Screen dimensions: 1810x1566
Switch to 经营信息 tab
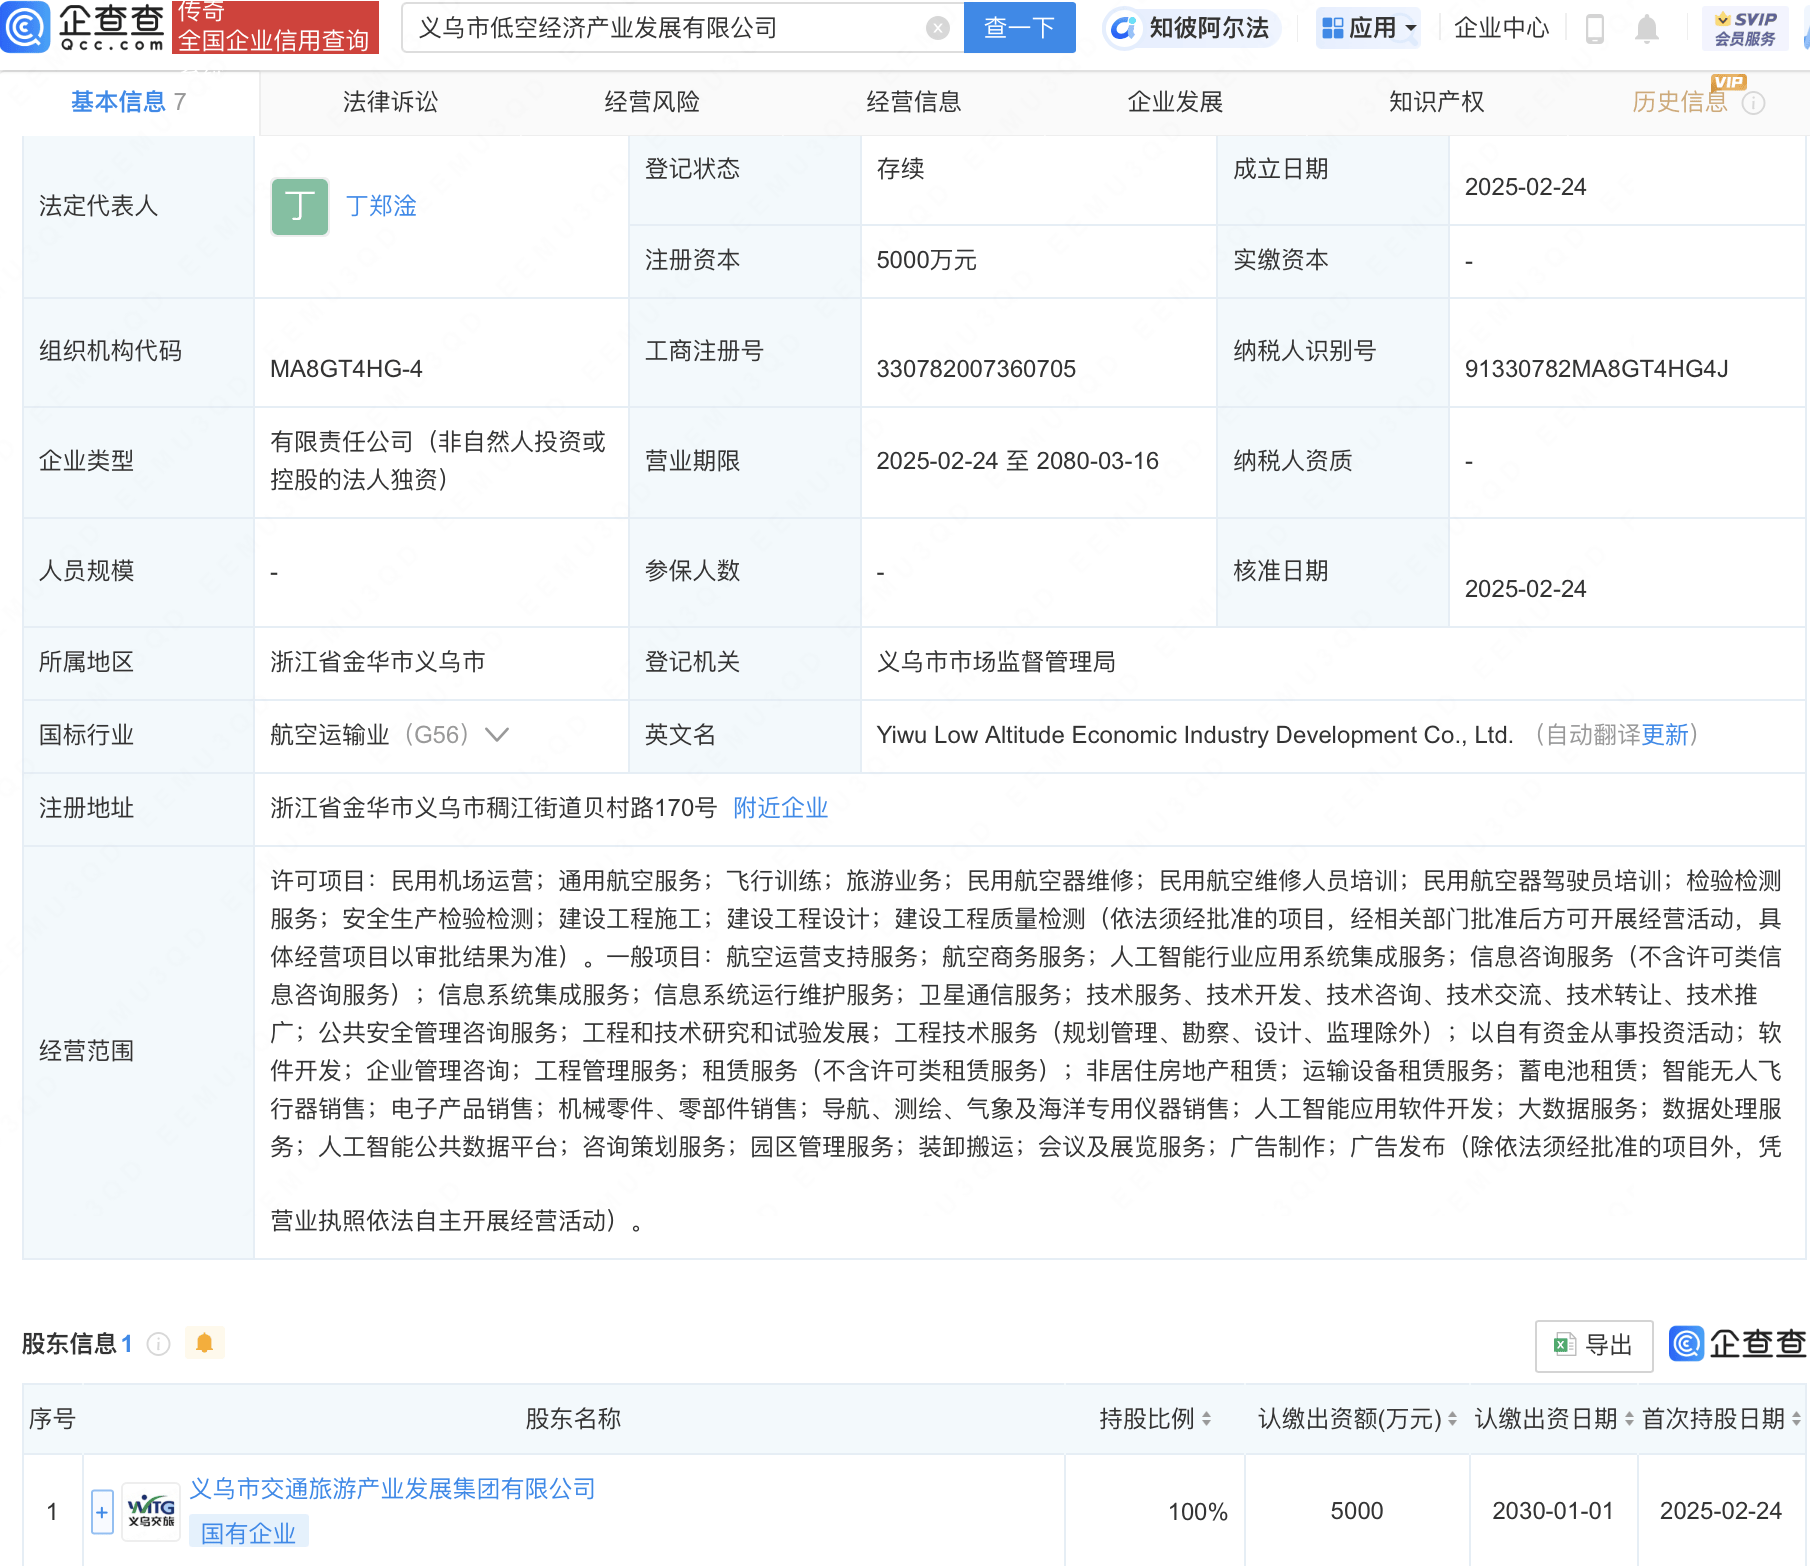click(x=914, y=102)
